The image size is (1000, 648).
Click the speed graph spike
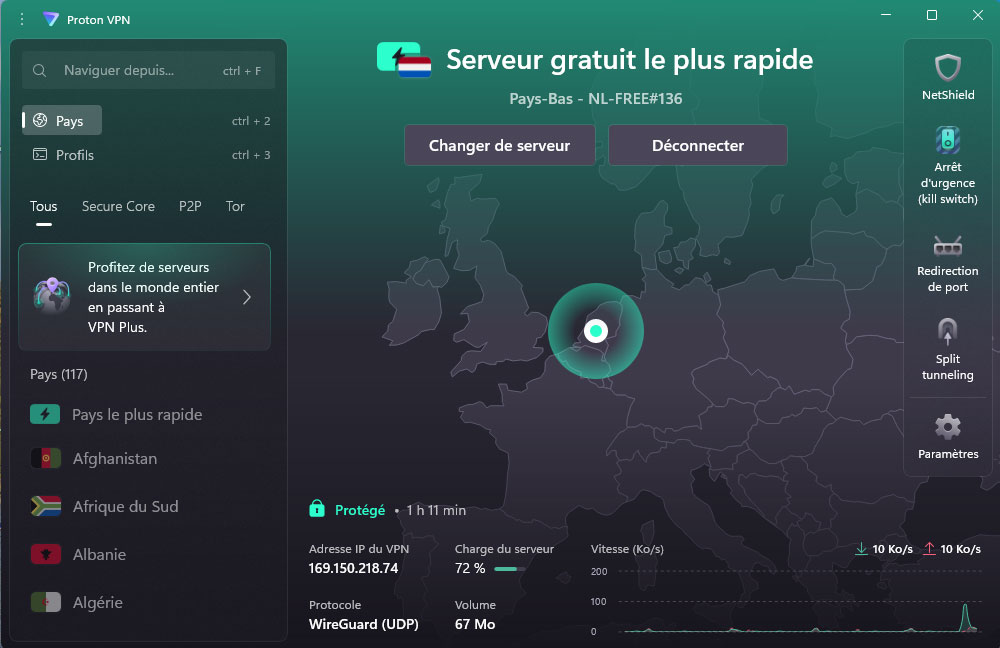(965, 617)
